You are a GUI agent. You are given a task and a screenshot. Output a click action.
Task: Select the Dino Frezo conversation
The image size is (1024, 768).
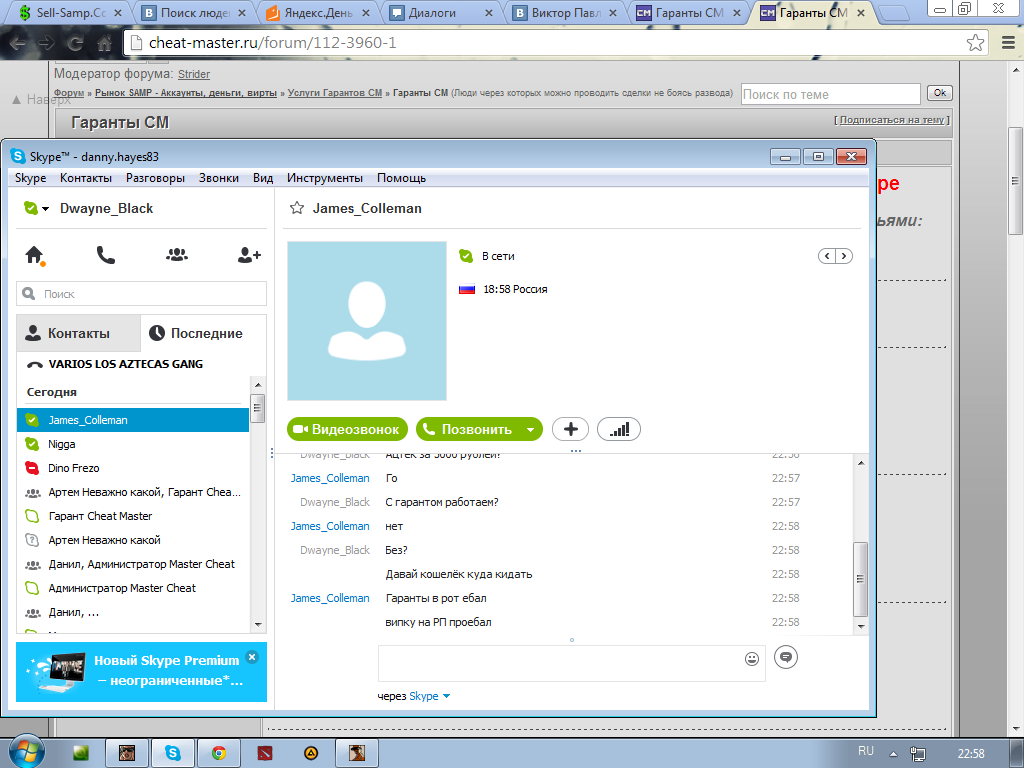(133, 468)
